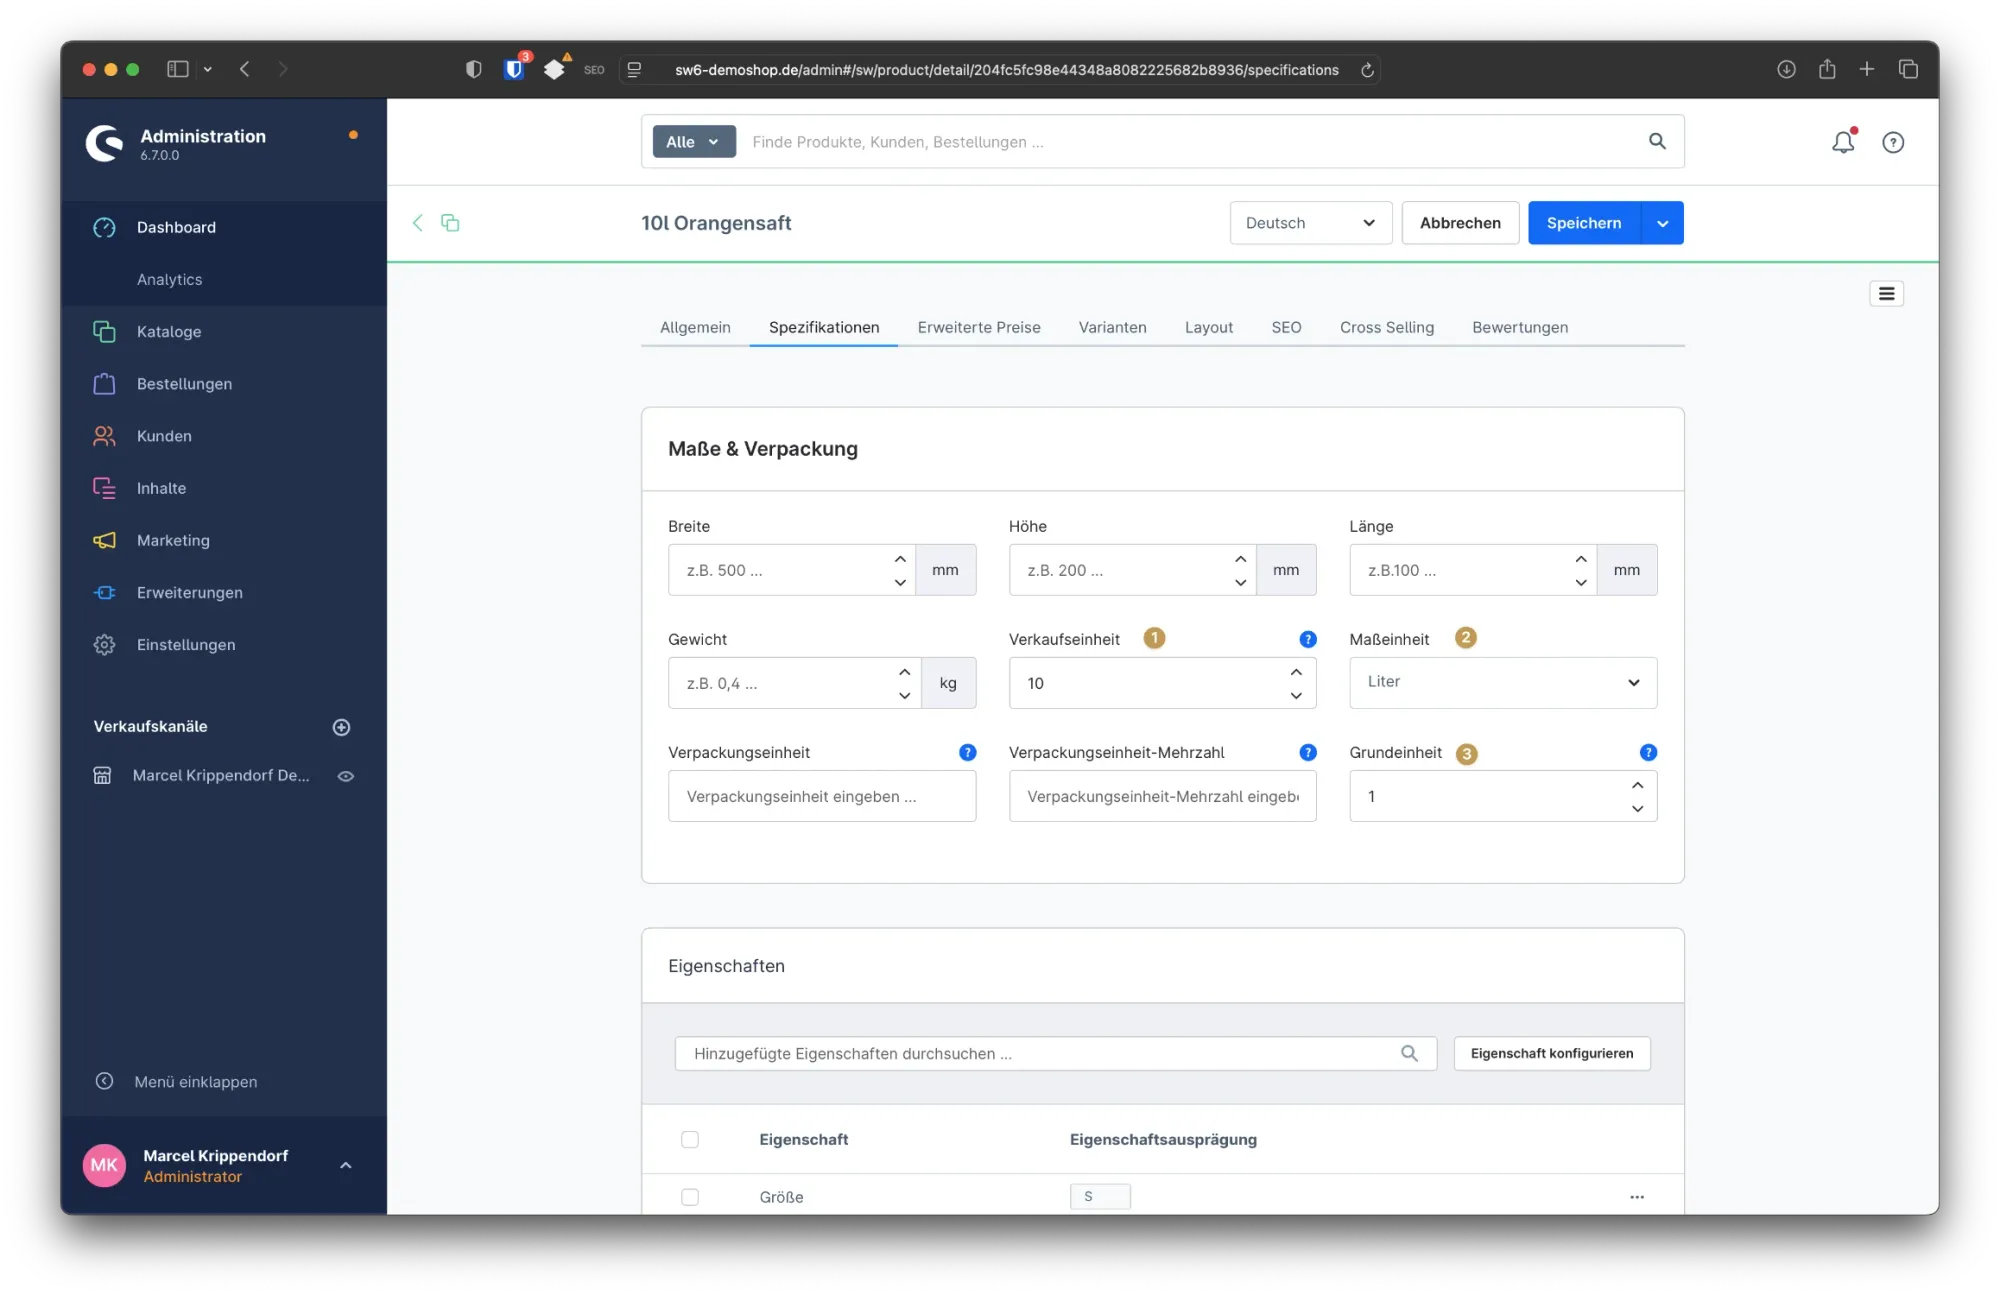Click the back arrow beside product title
The width and height of the screenshot is (2000, 1295).
point(418,222)
